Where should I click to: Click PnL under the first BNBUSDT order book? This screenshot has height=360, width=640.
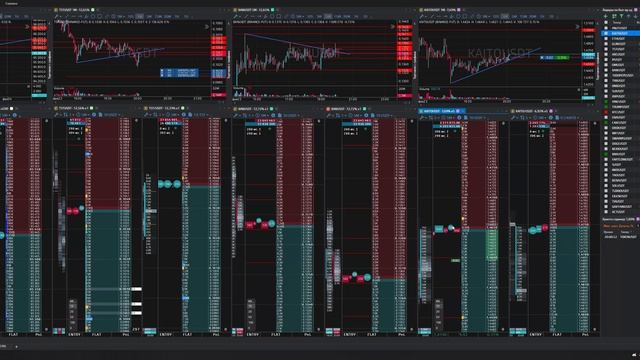(309, 334)
